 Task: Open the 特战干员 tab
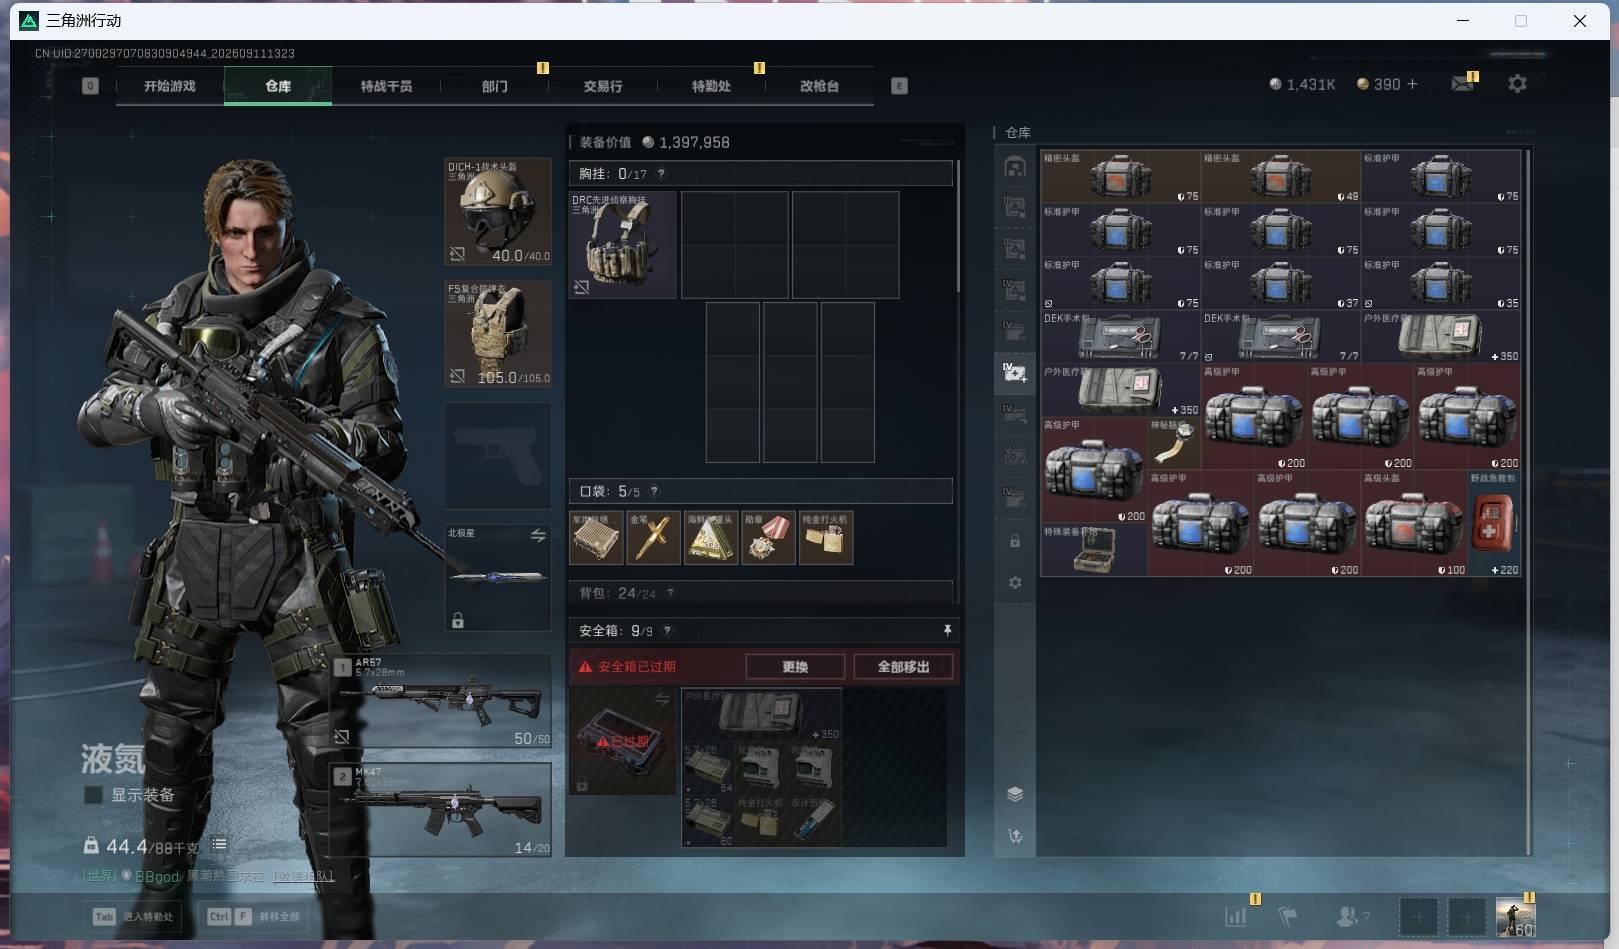point(386,86)
